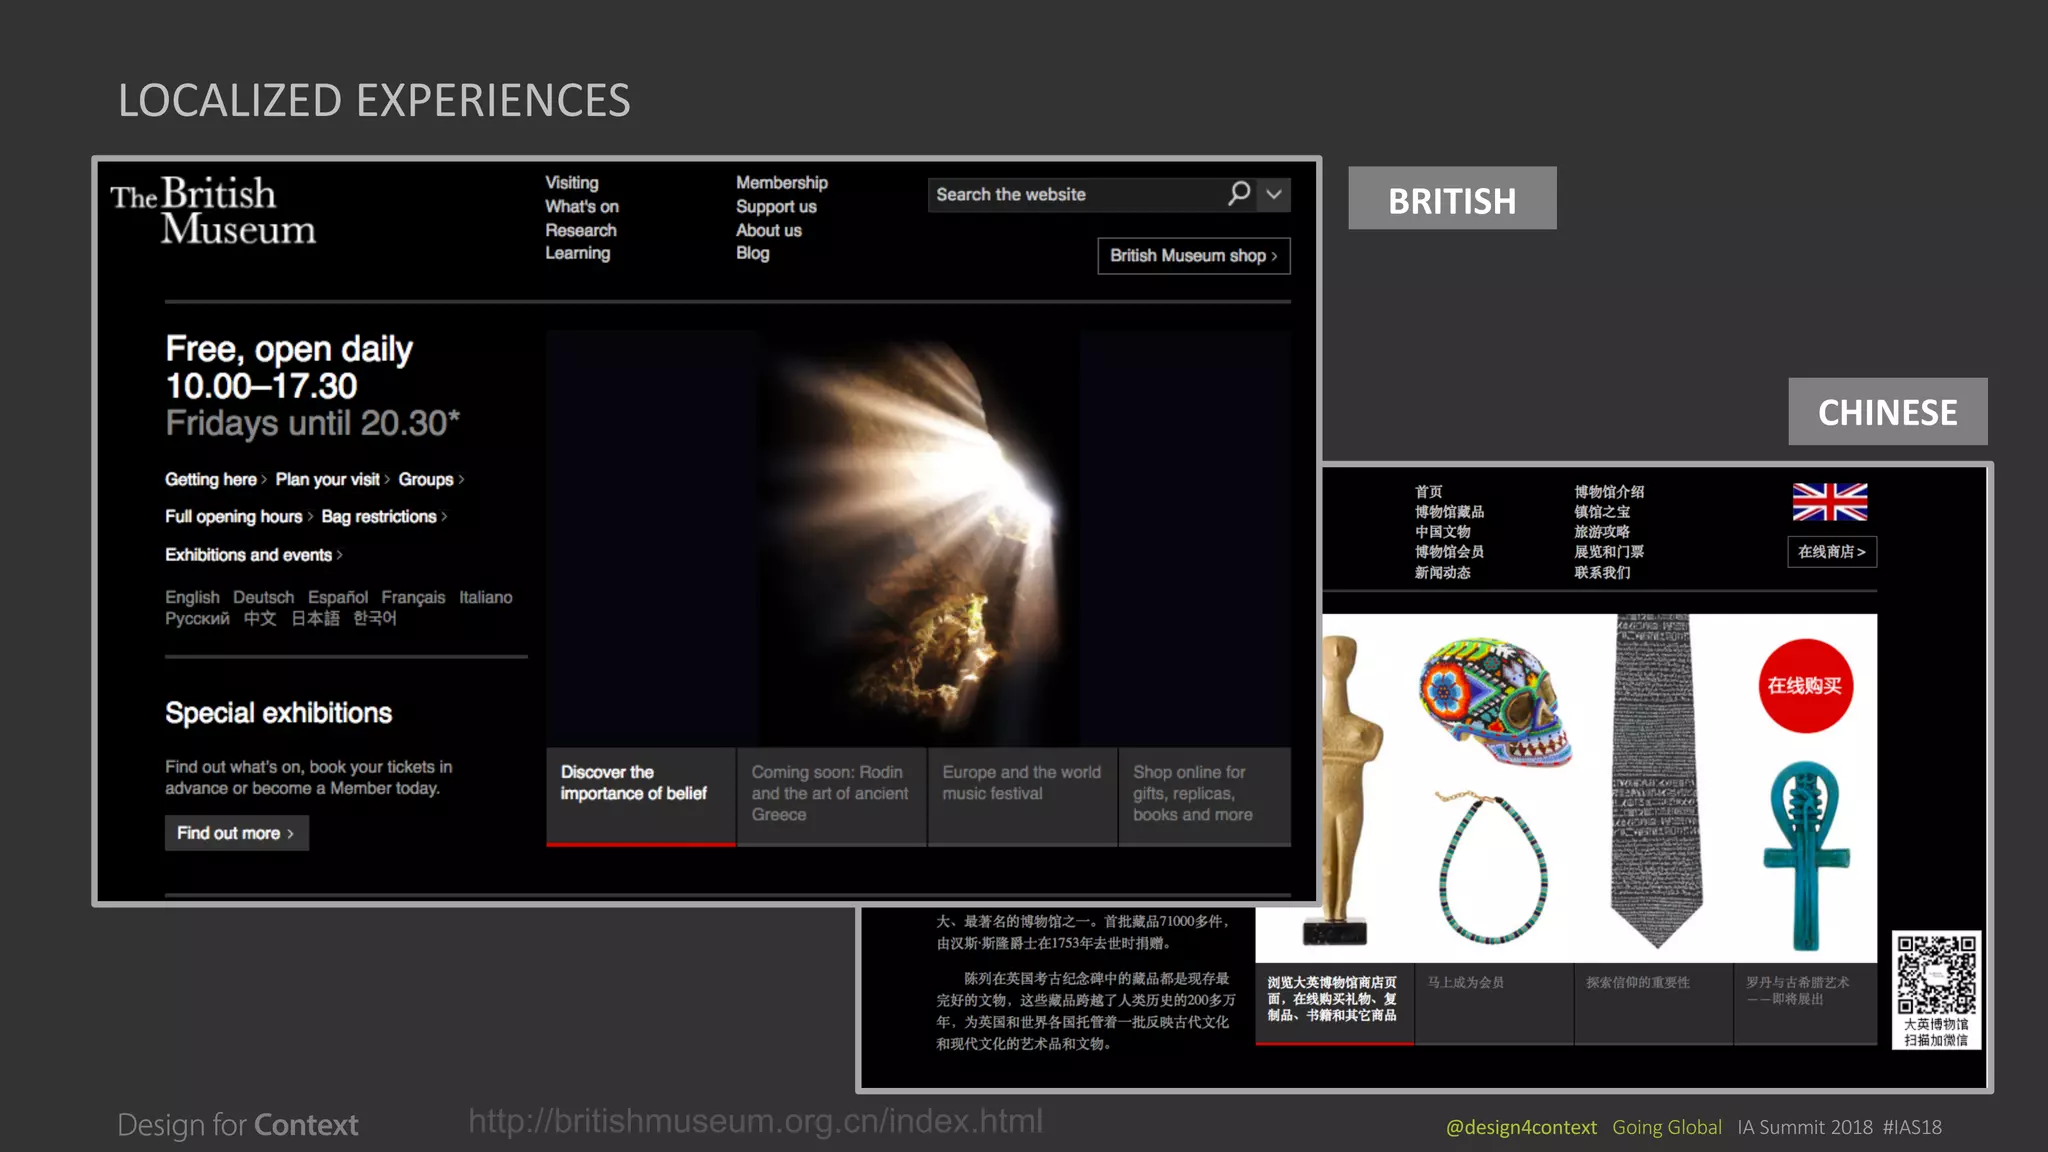The height and width of the screenshot is (1152, 2048).
Task: Click The British Museum logo
Action: point(213,210)
